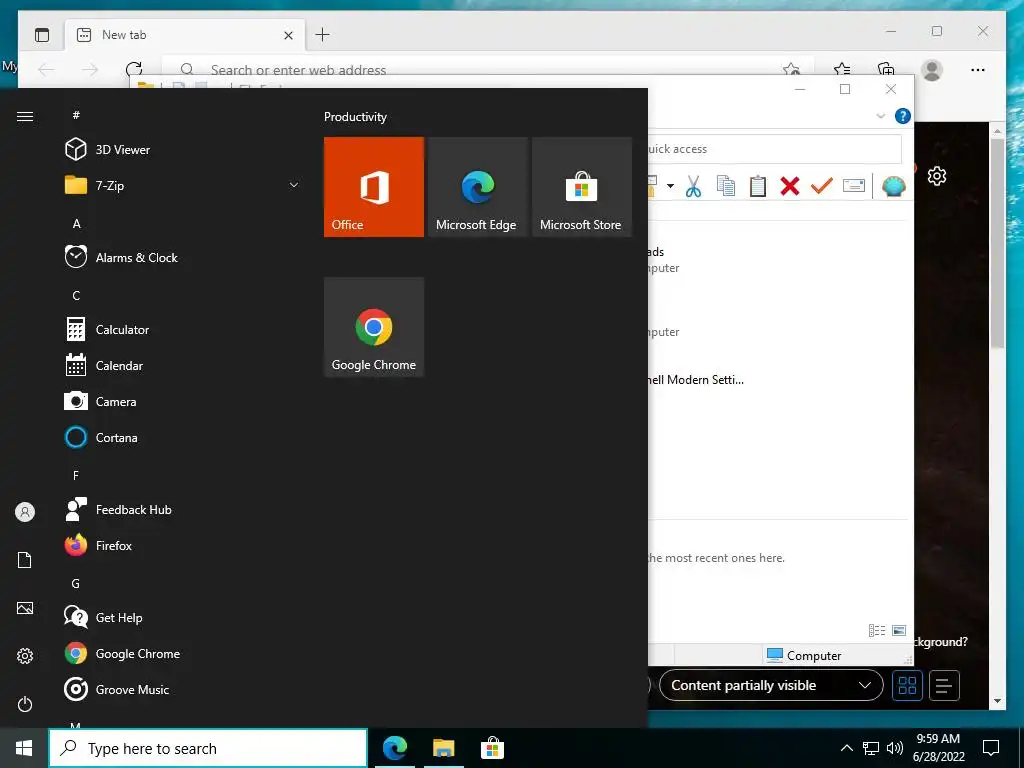Click the Power button in Start sidebar

[x=25, y=704]
